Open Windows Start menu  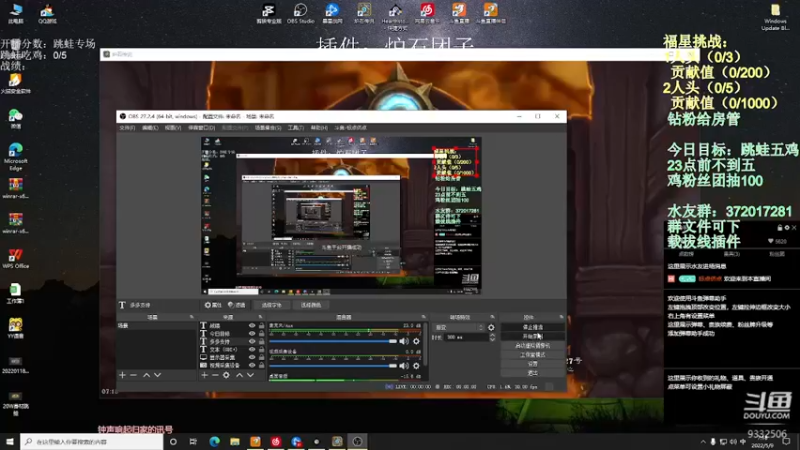pos(10,441)
